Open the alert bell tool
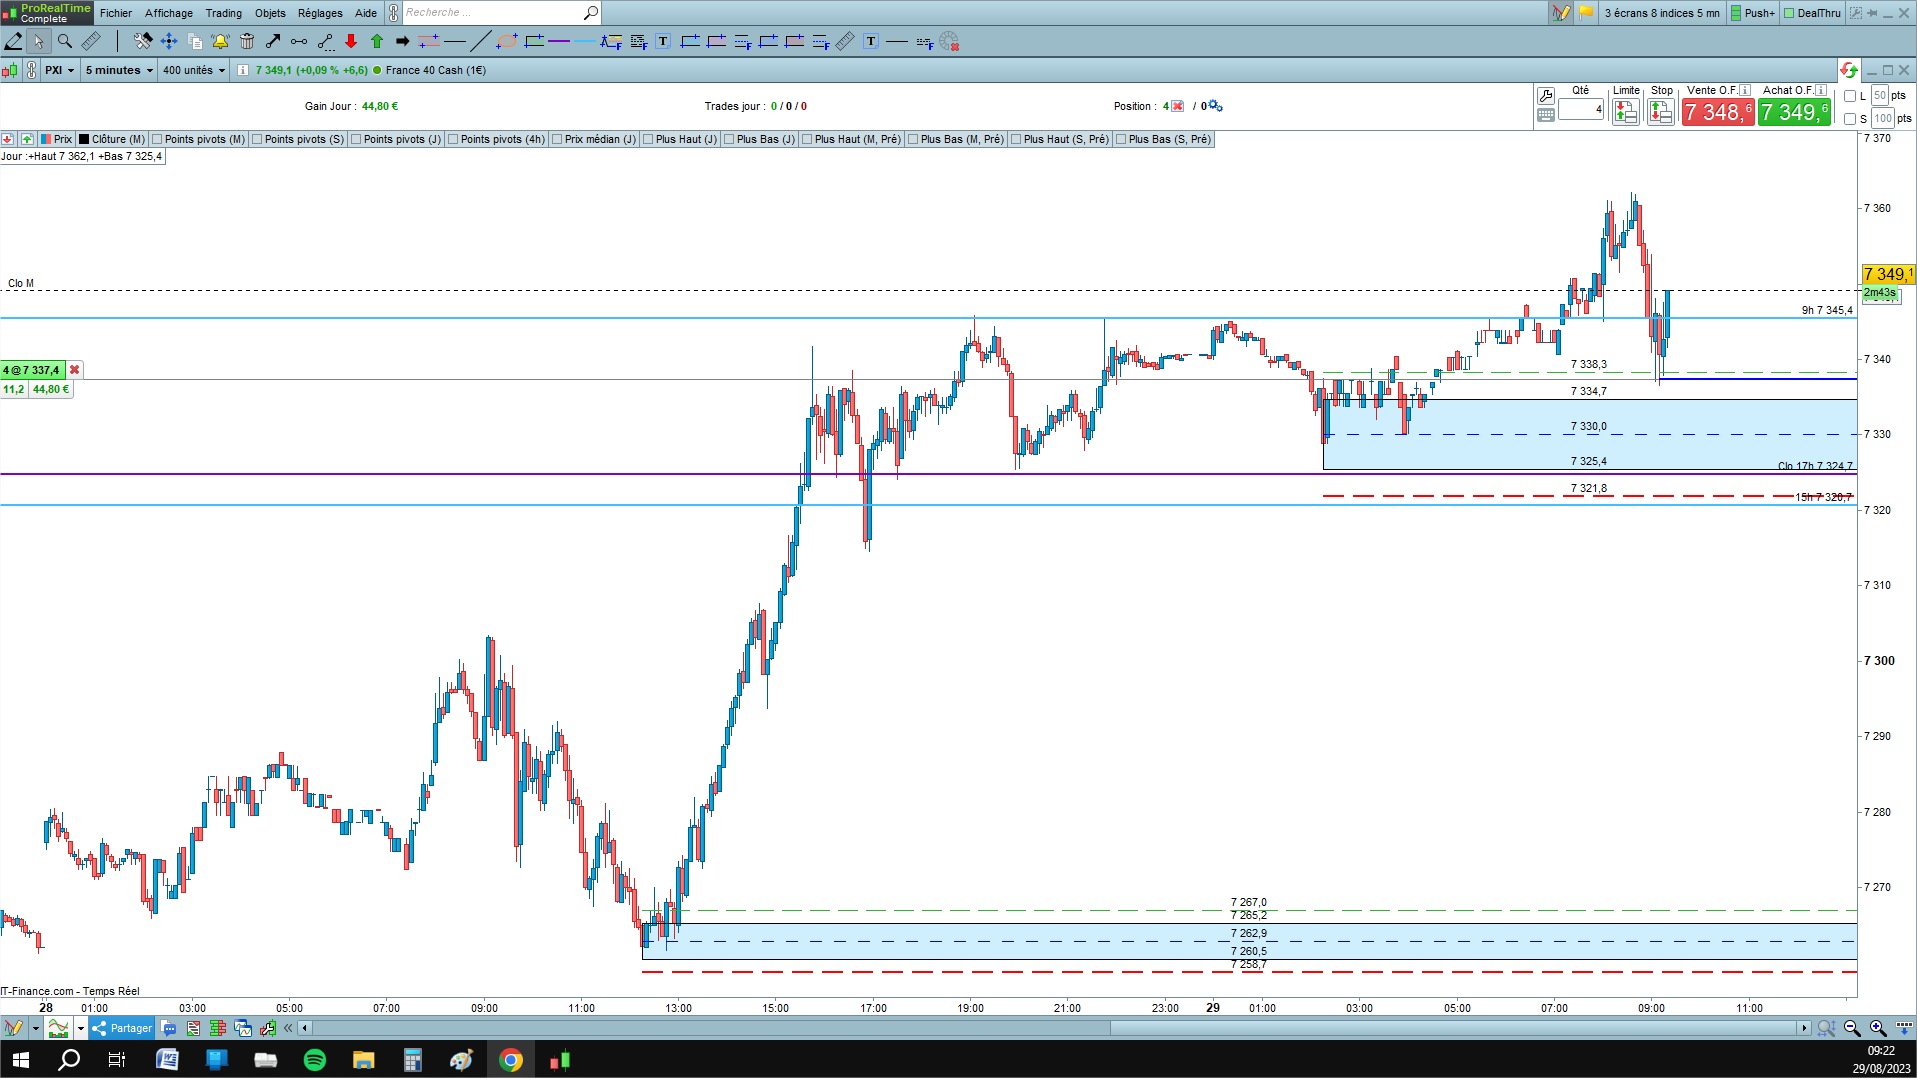Image resolution: width=1917 pixels, height=1078 pixels. (221, 41)
